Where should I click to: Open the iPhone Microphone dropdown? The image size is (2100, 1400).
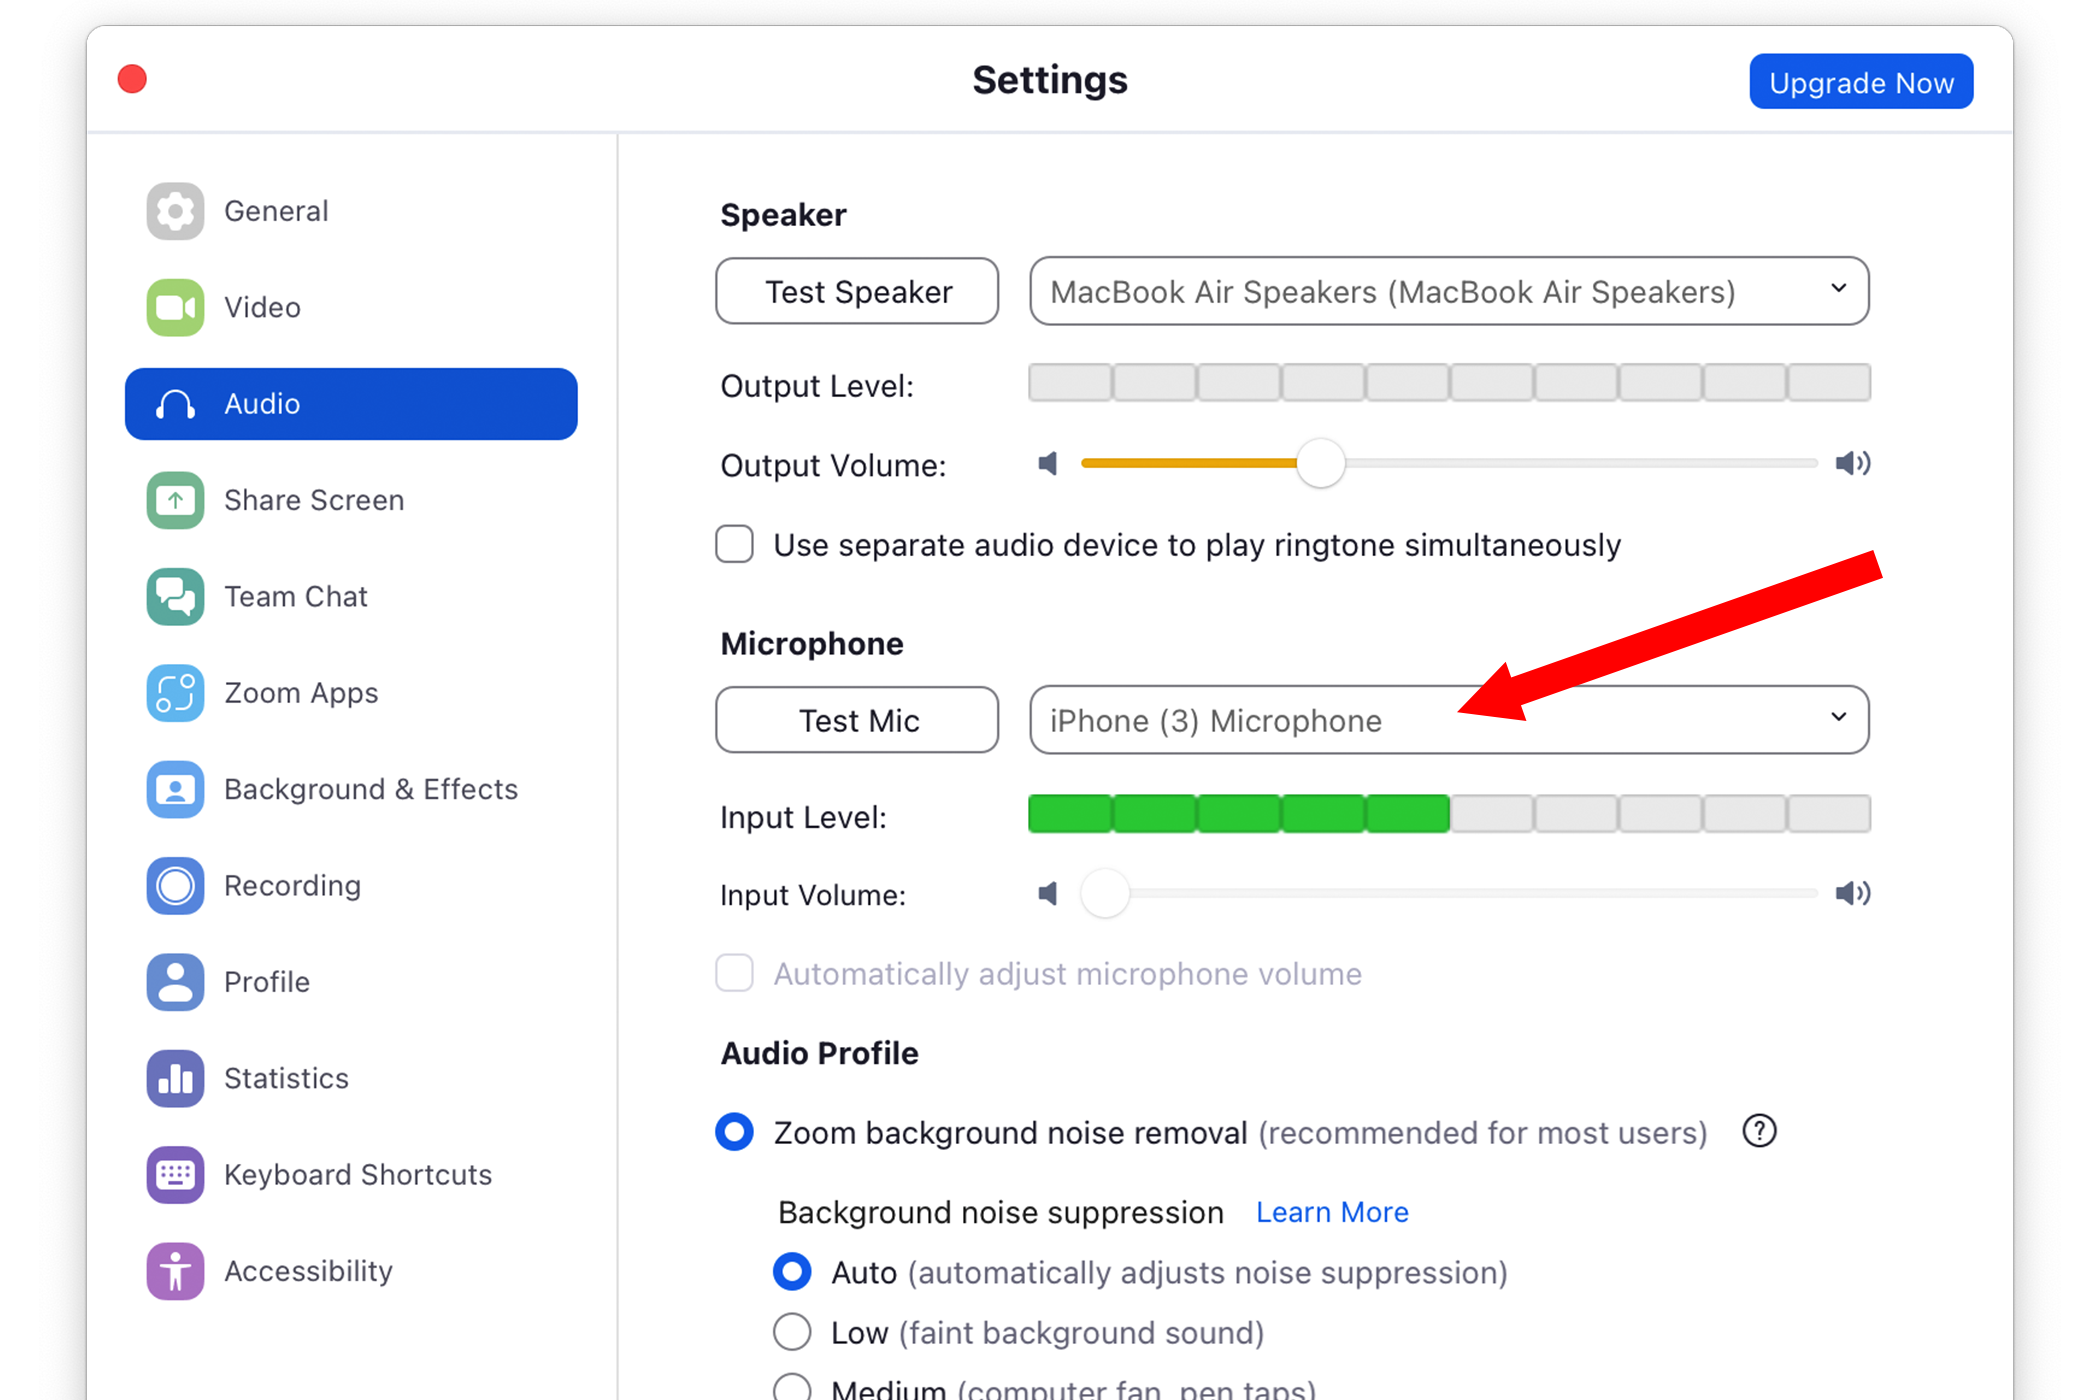point(1449,720)
